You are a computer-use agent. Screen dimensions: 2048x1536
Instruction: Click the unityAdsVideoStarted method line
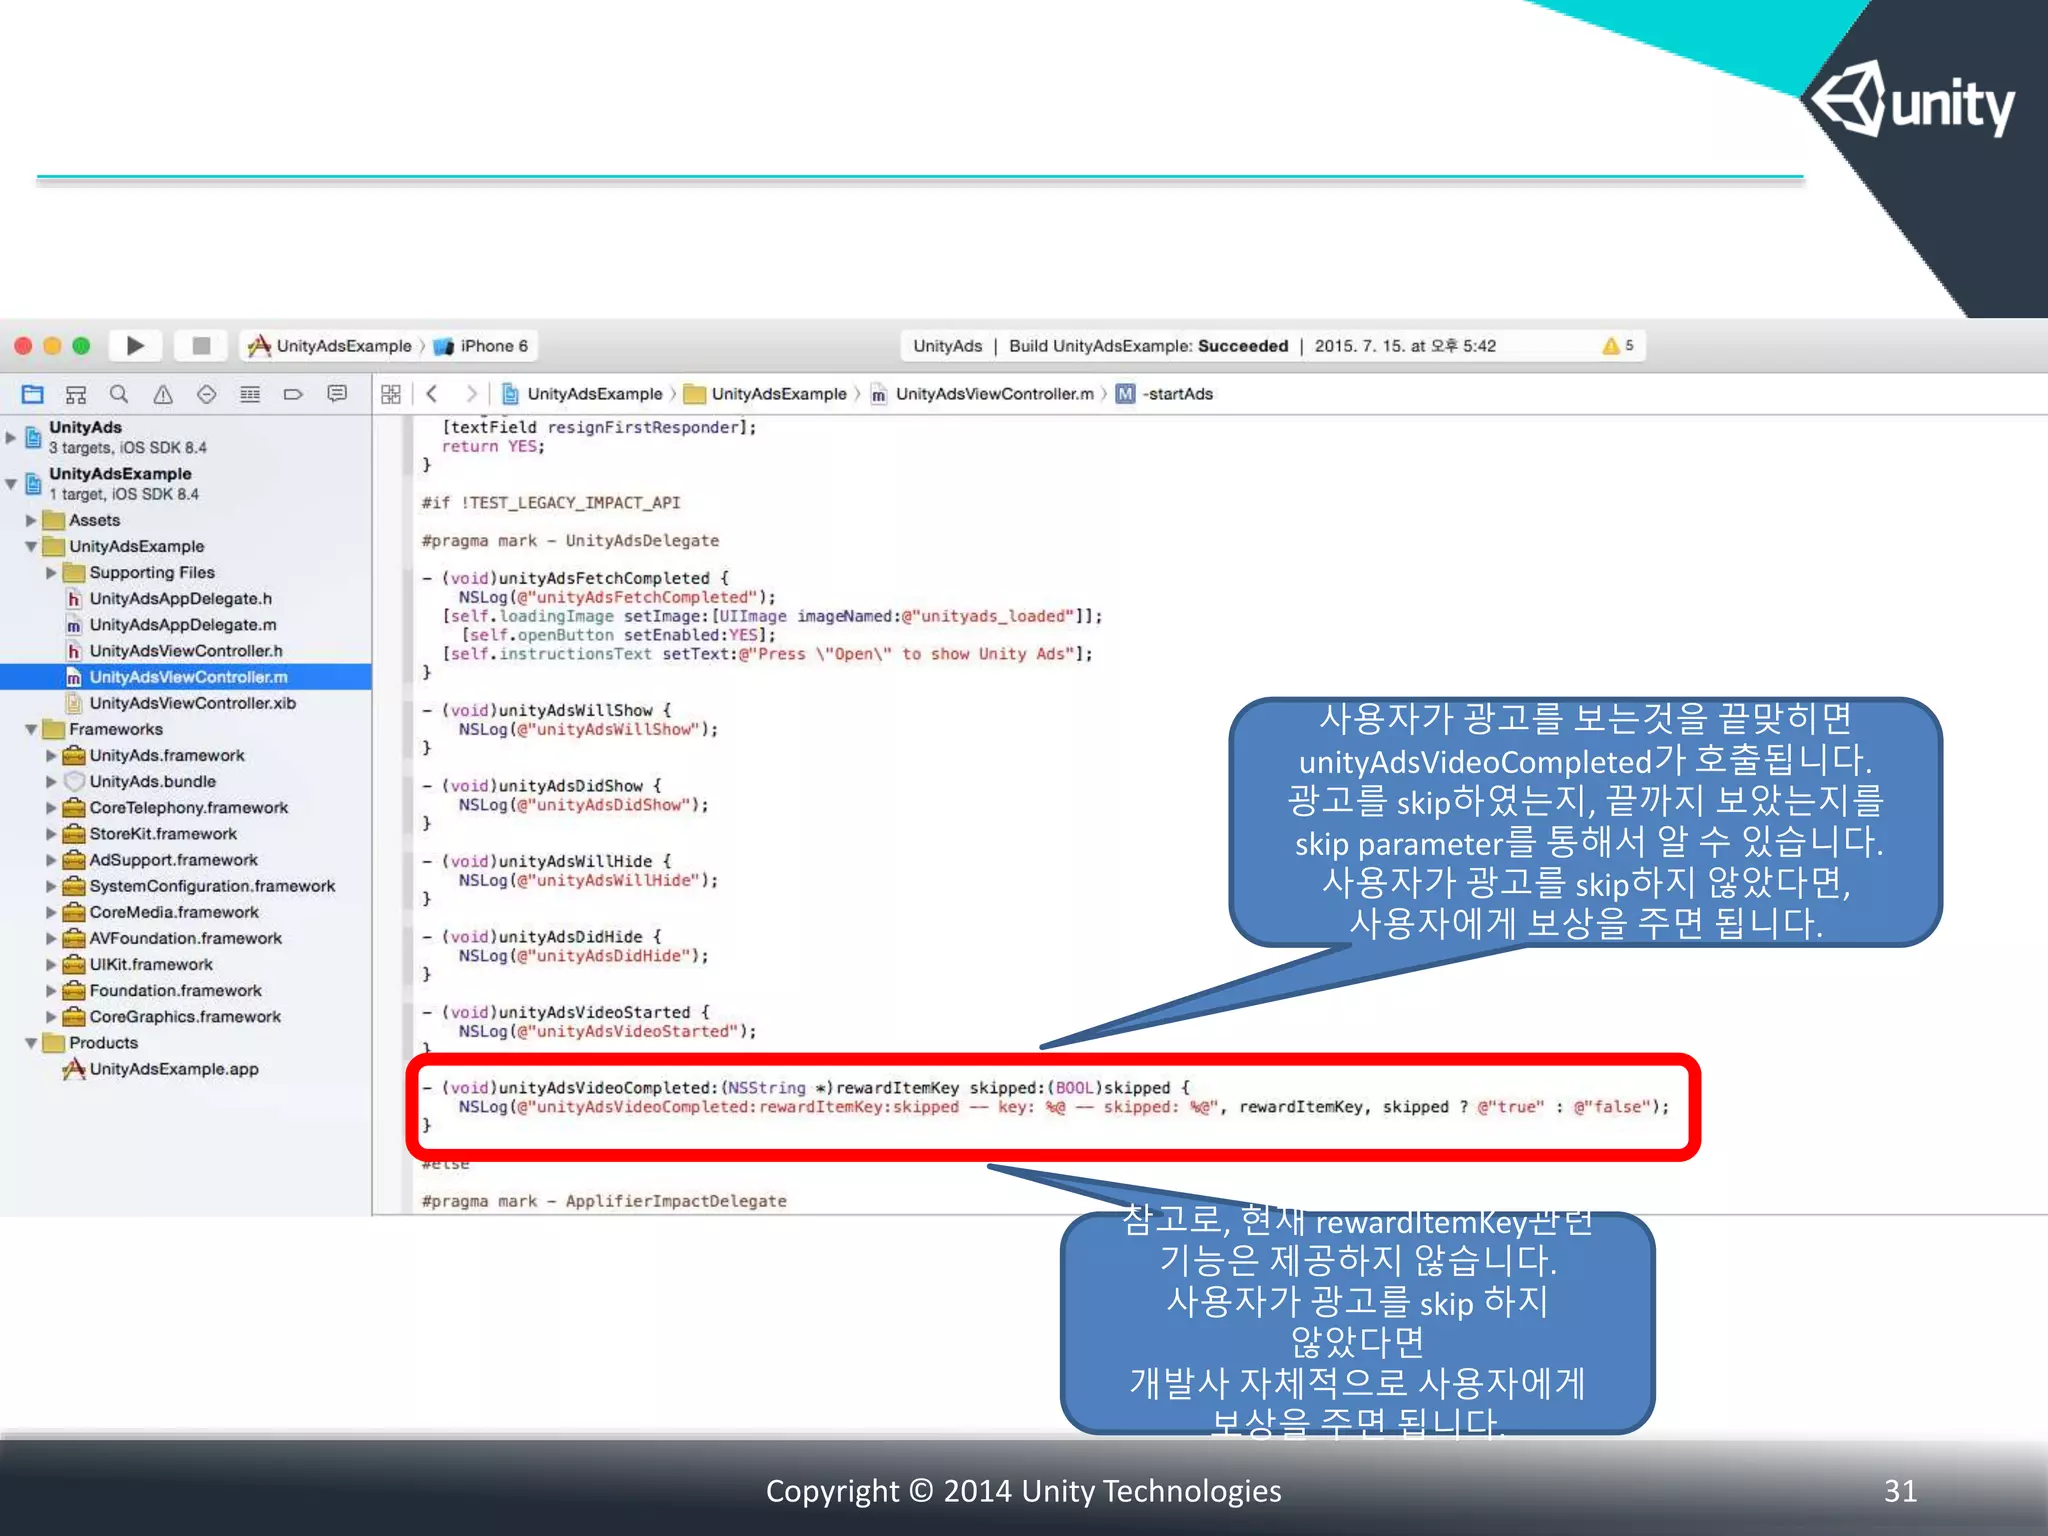coord(566,1012)
